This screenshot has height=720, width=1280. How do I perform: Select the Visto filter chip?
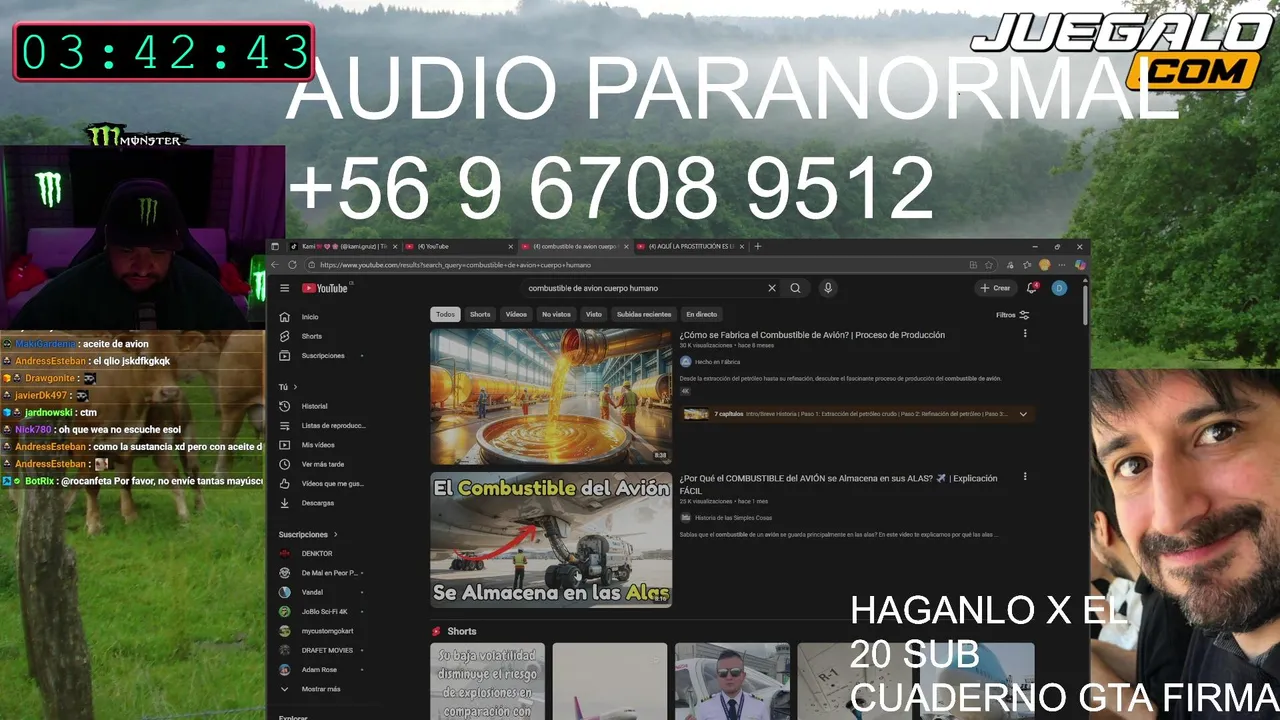pos(594,314)
